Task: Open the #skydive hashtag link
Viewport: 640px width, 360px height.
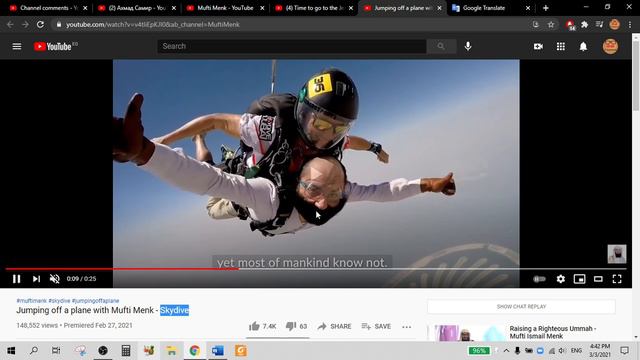Action: pyautogui.click(x=59, y=301)
